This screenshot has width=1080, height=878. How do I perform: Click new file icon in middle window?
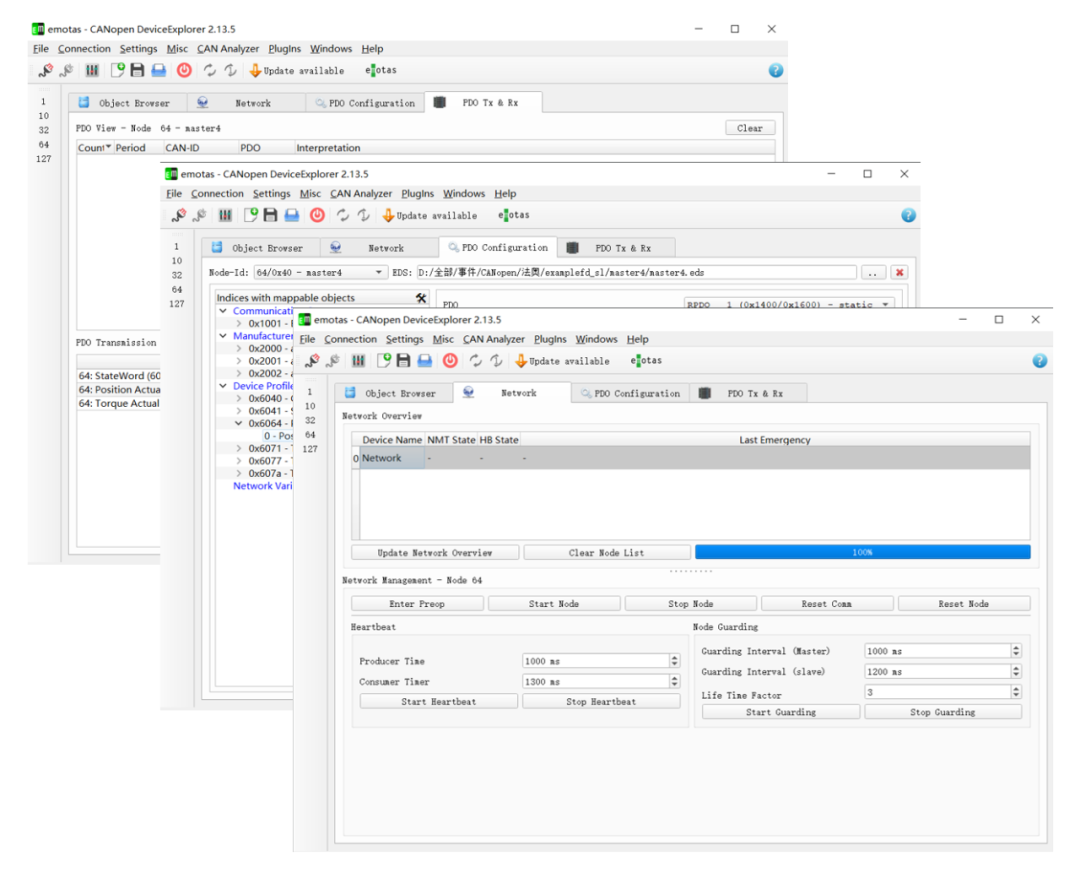pyautogui.click(x=251, y=215)
